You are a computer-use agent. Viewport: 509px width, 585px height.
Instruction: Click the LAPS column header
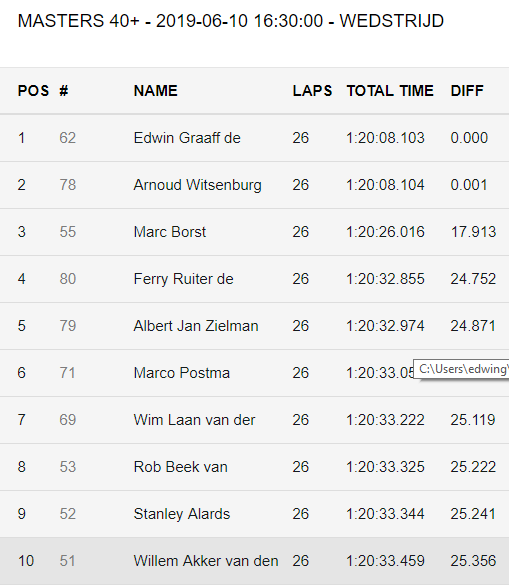click(312, 91)
